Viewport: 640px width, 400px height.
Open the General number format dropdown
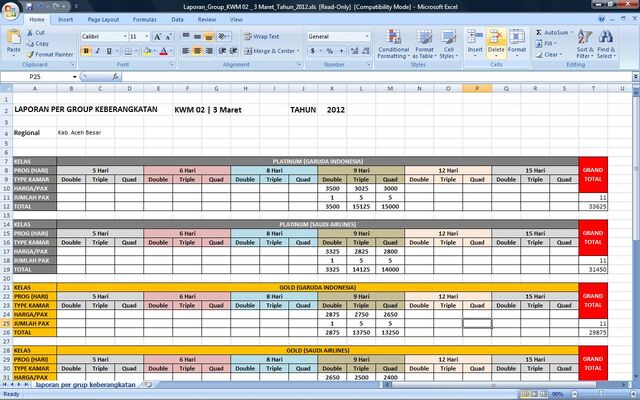coord(367,37)
